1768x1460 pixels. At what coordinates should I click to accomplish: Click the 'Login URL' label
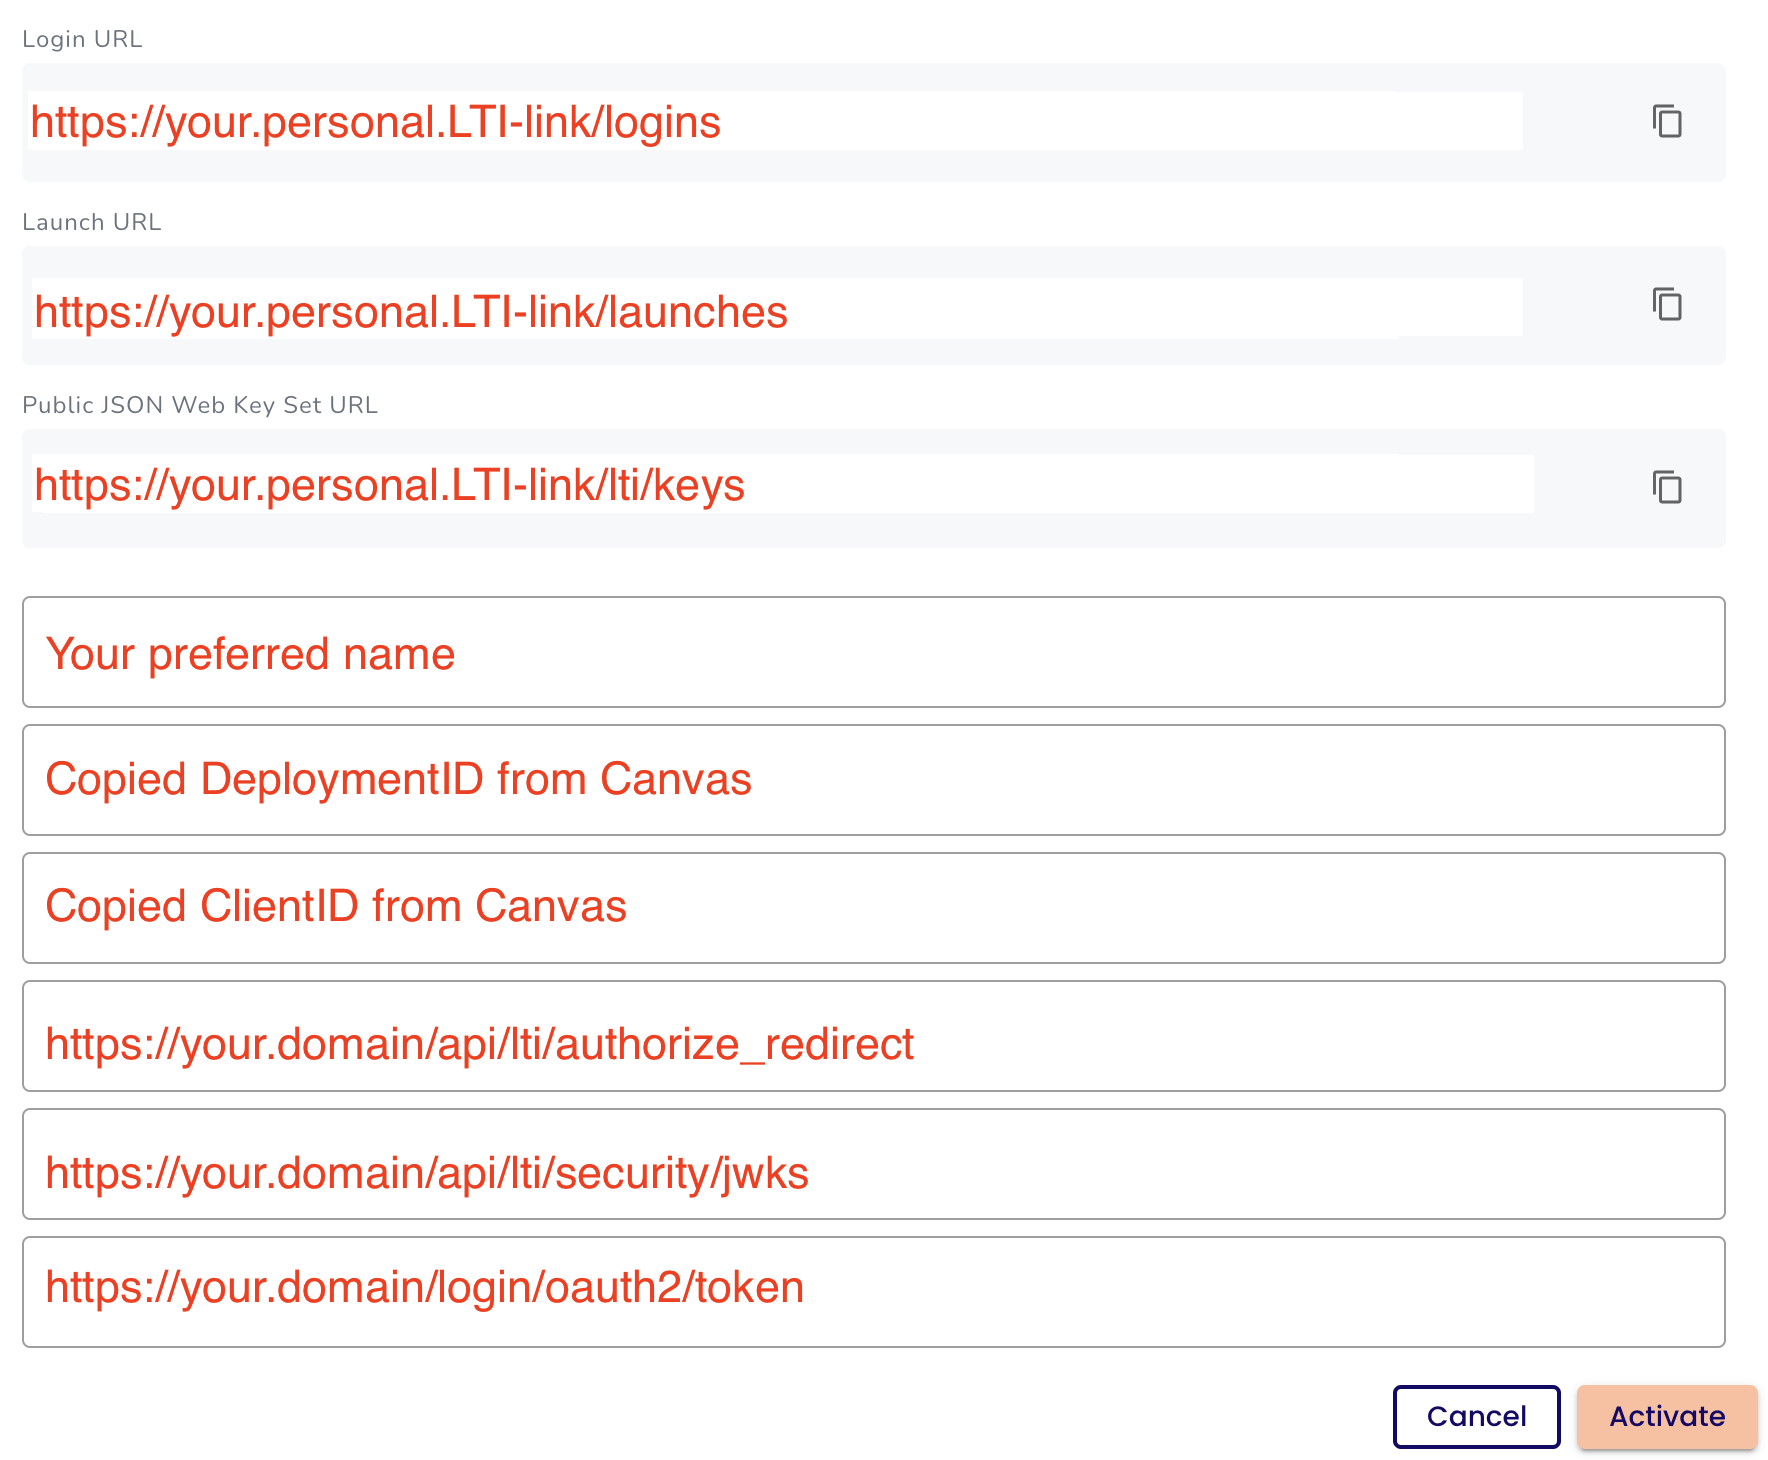[x=82, y=39]
